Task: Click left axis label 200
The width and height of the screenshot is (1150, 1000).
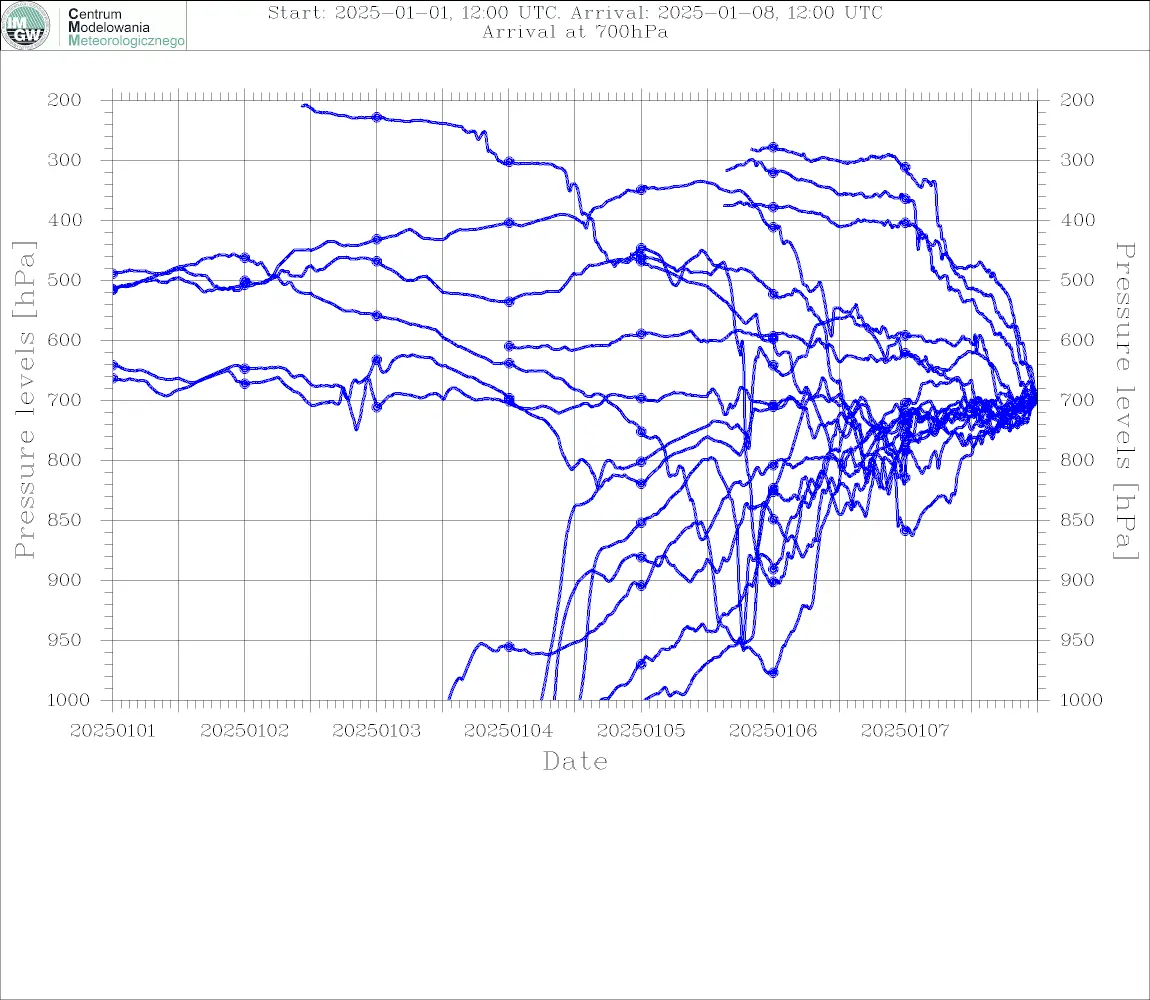Action: [x=65, y=100]
